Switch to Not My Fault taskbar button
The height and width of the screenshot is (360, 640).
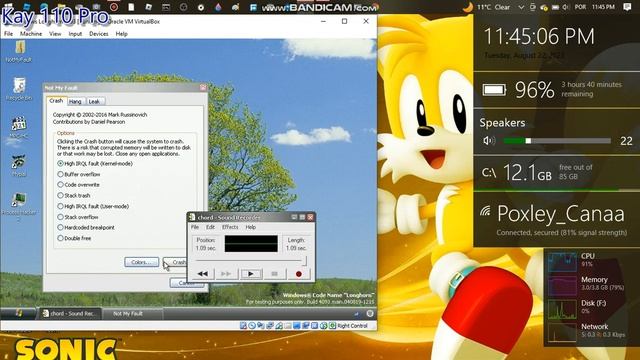pyautogui.click(x=132, y=313)
